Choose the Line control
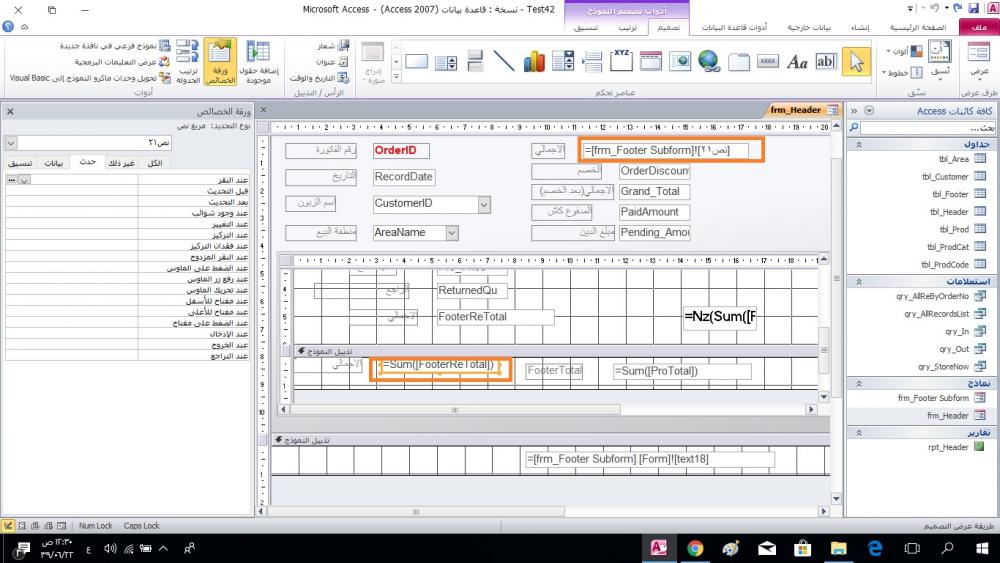Image resolution: width=1000 pixels, height=563 pixels. point(504,61)
